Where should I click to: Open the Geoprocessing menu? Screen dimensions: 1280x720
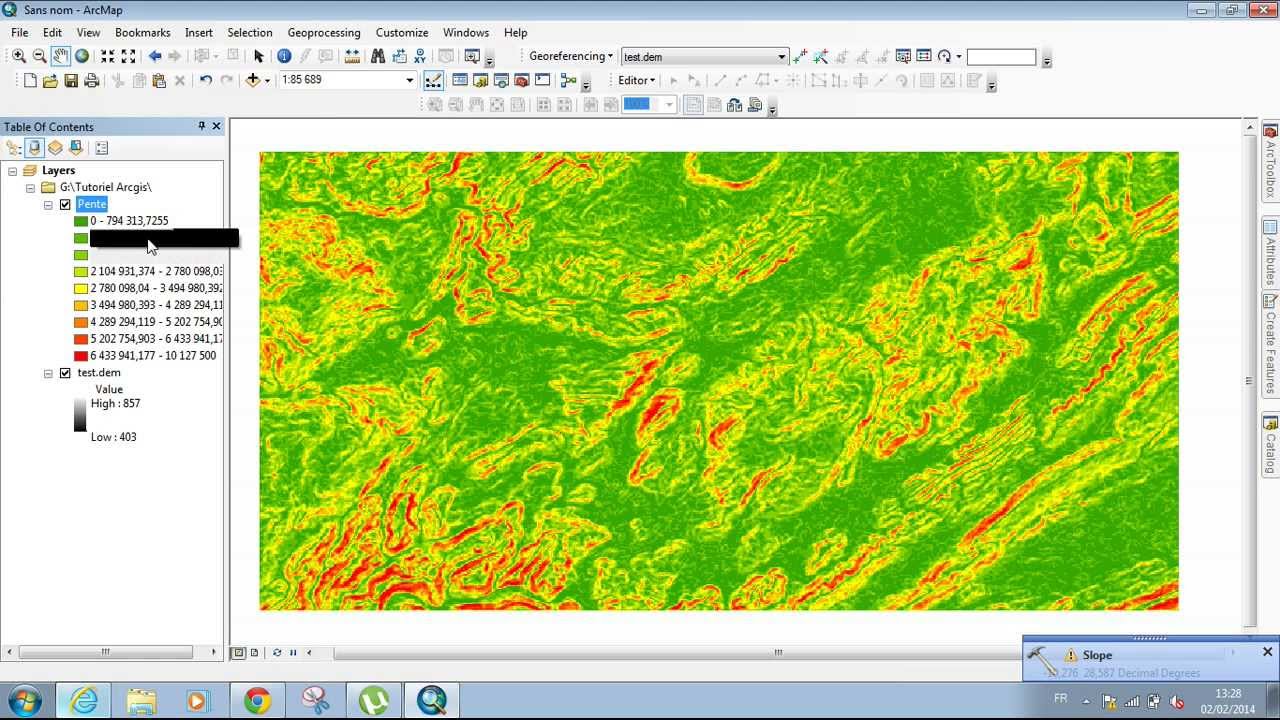coord(324,32)
